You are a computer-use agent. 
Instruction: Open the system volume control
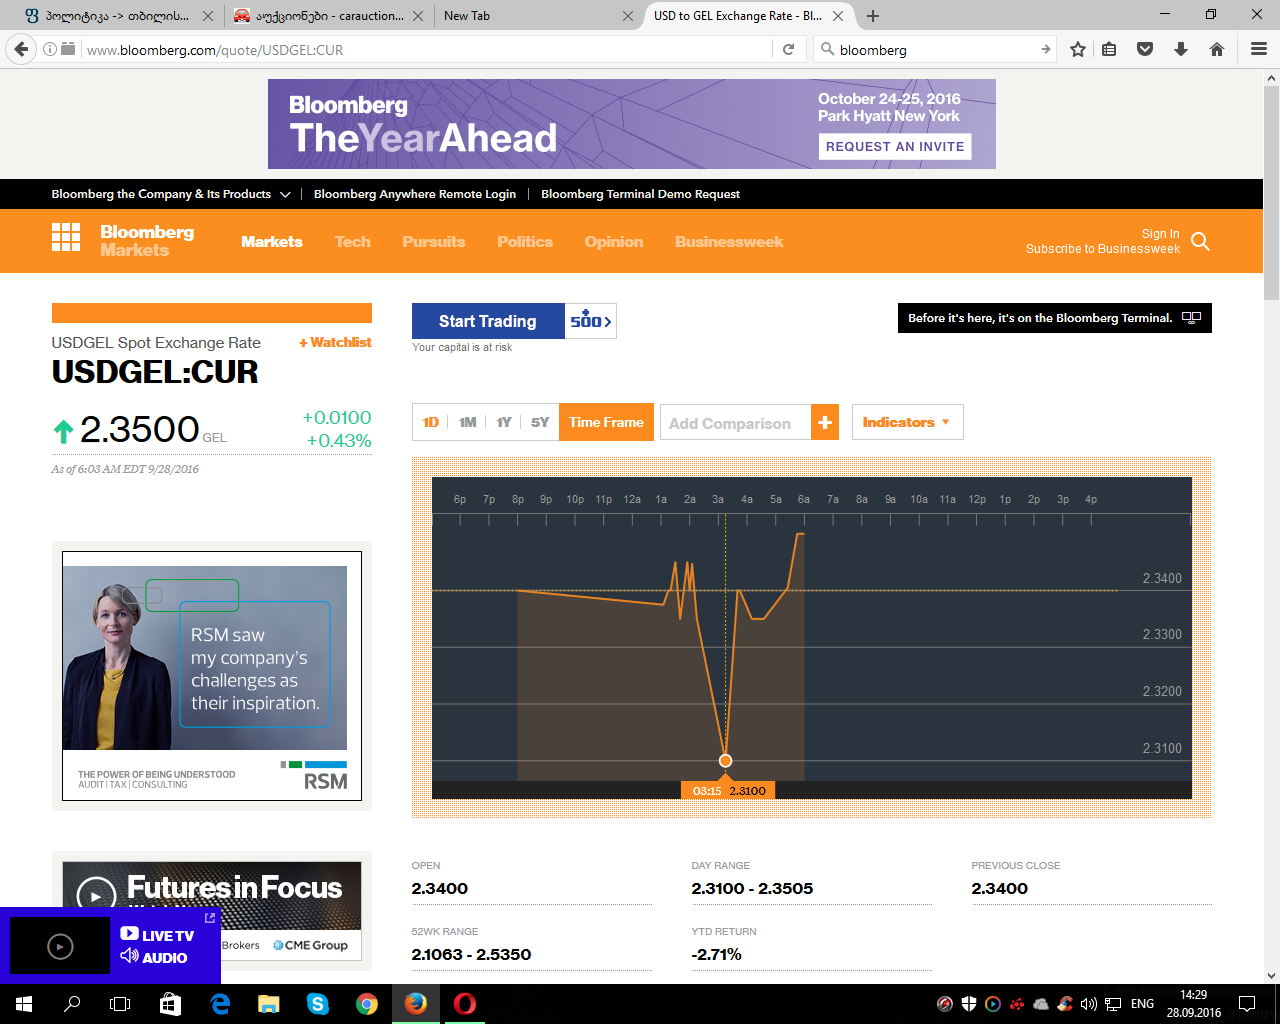[1088, 1004]
